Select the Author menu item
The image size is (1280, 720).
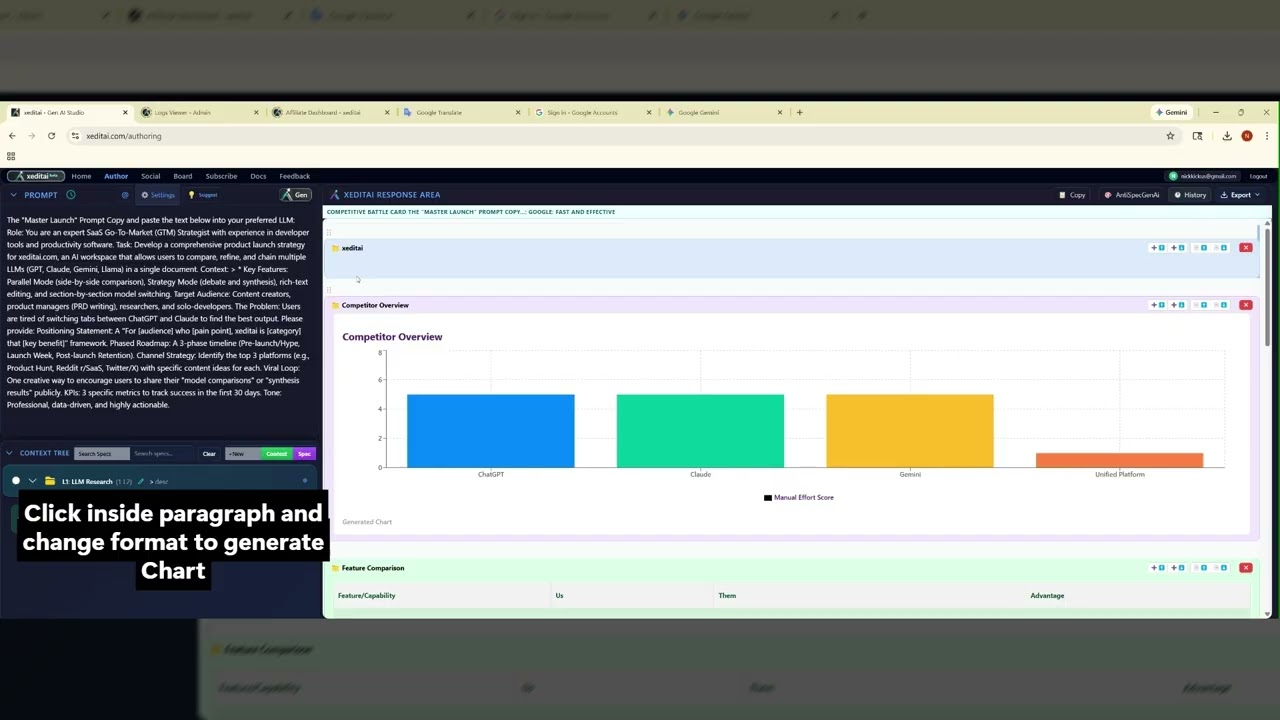116,176
